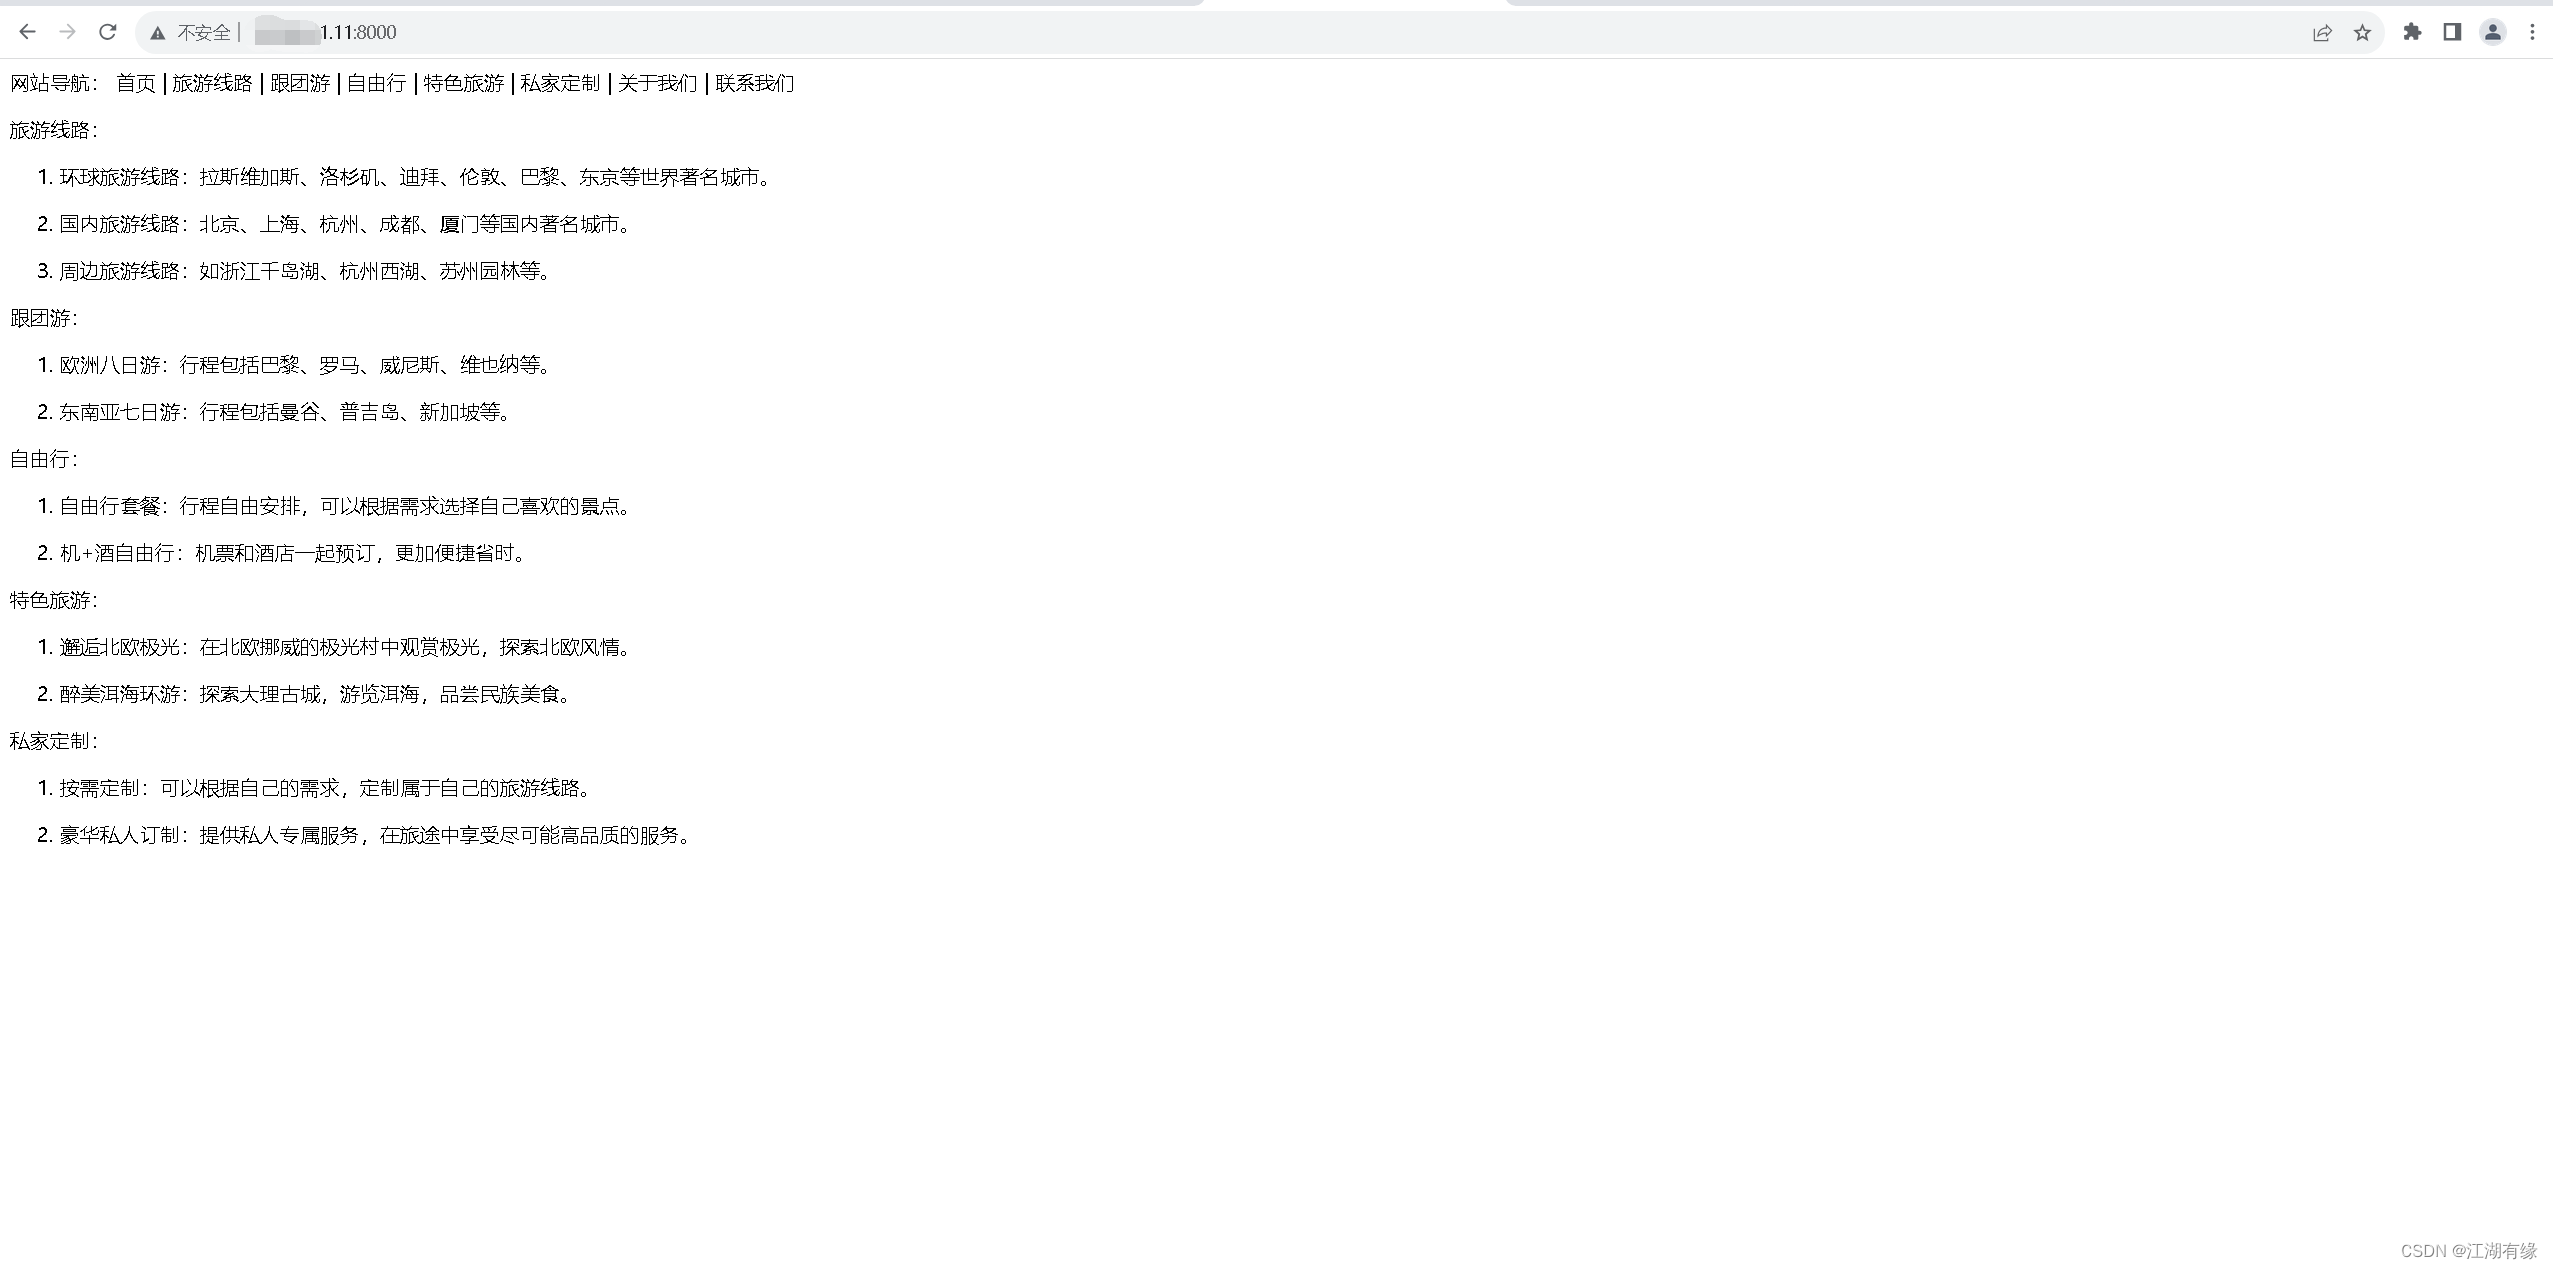Navigate to 私家定制 in nav bar

click(560, 83)
